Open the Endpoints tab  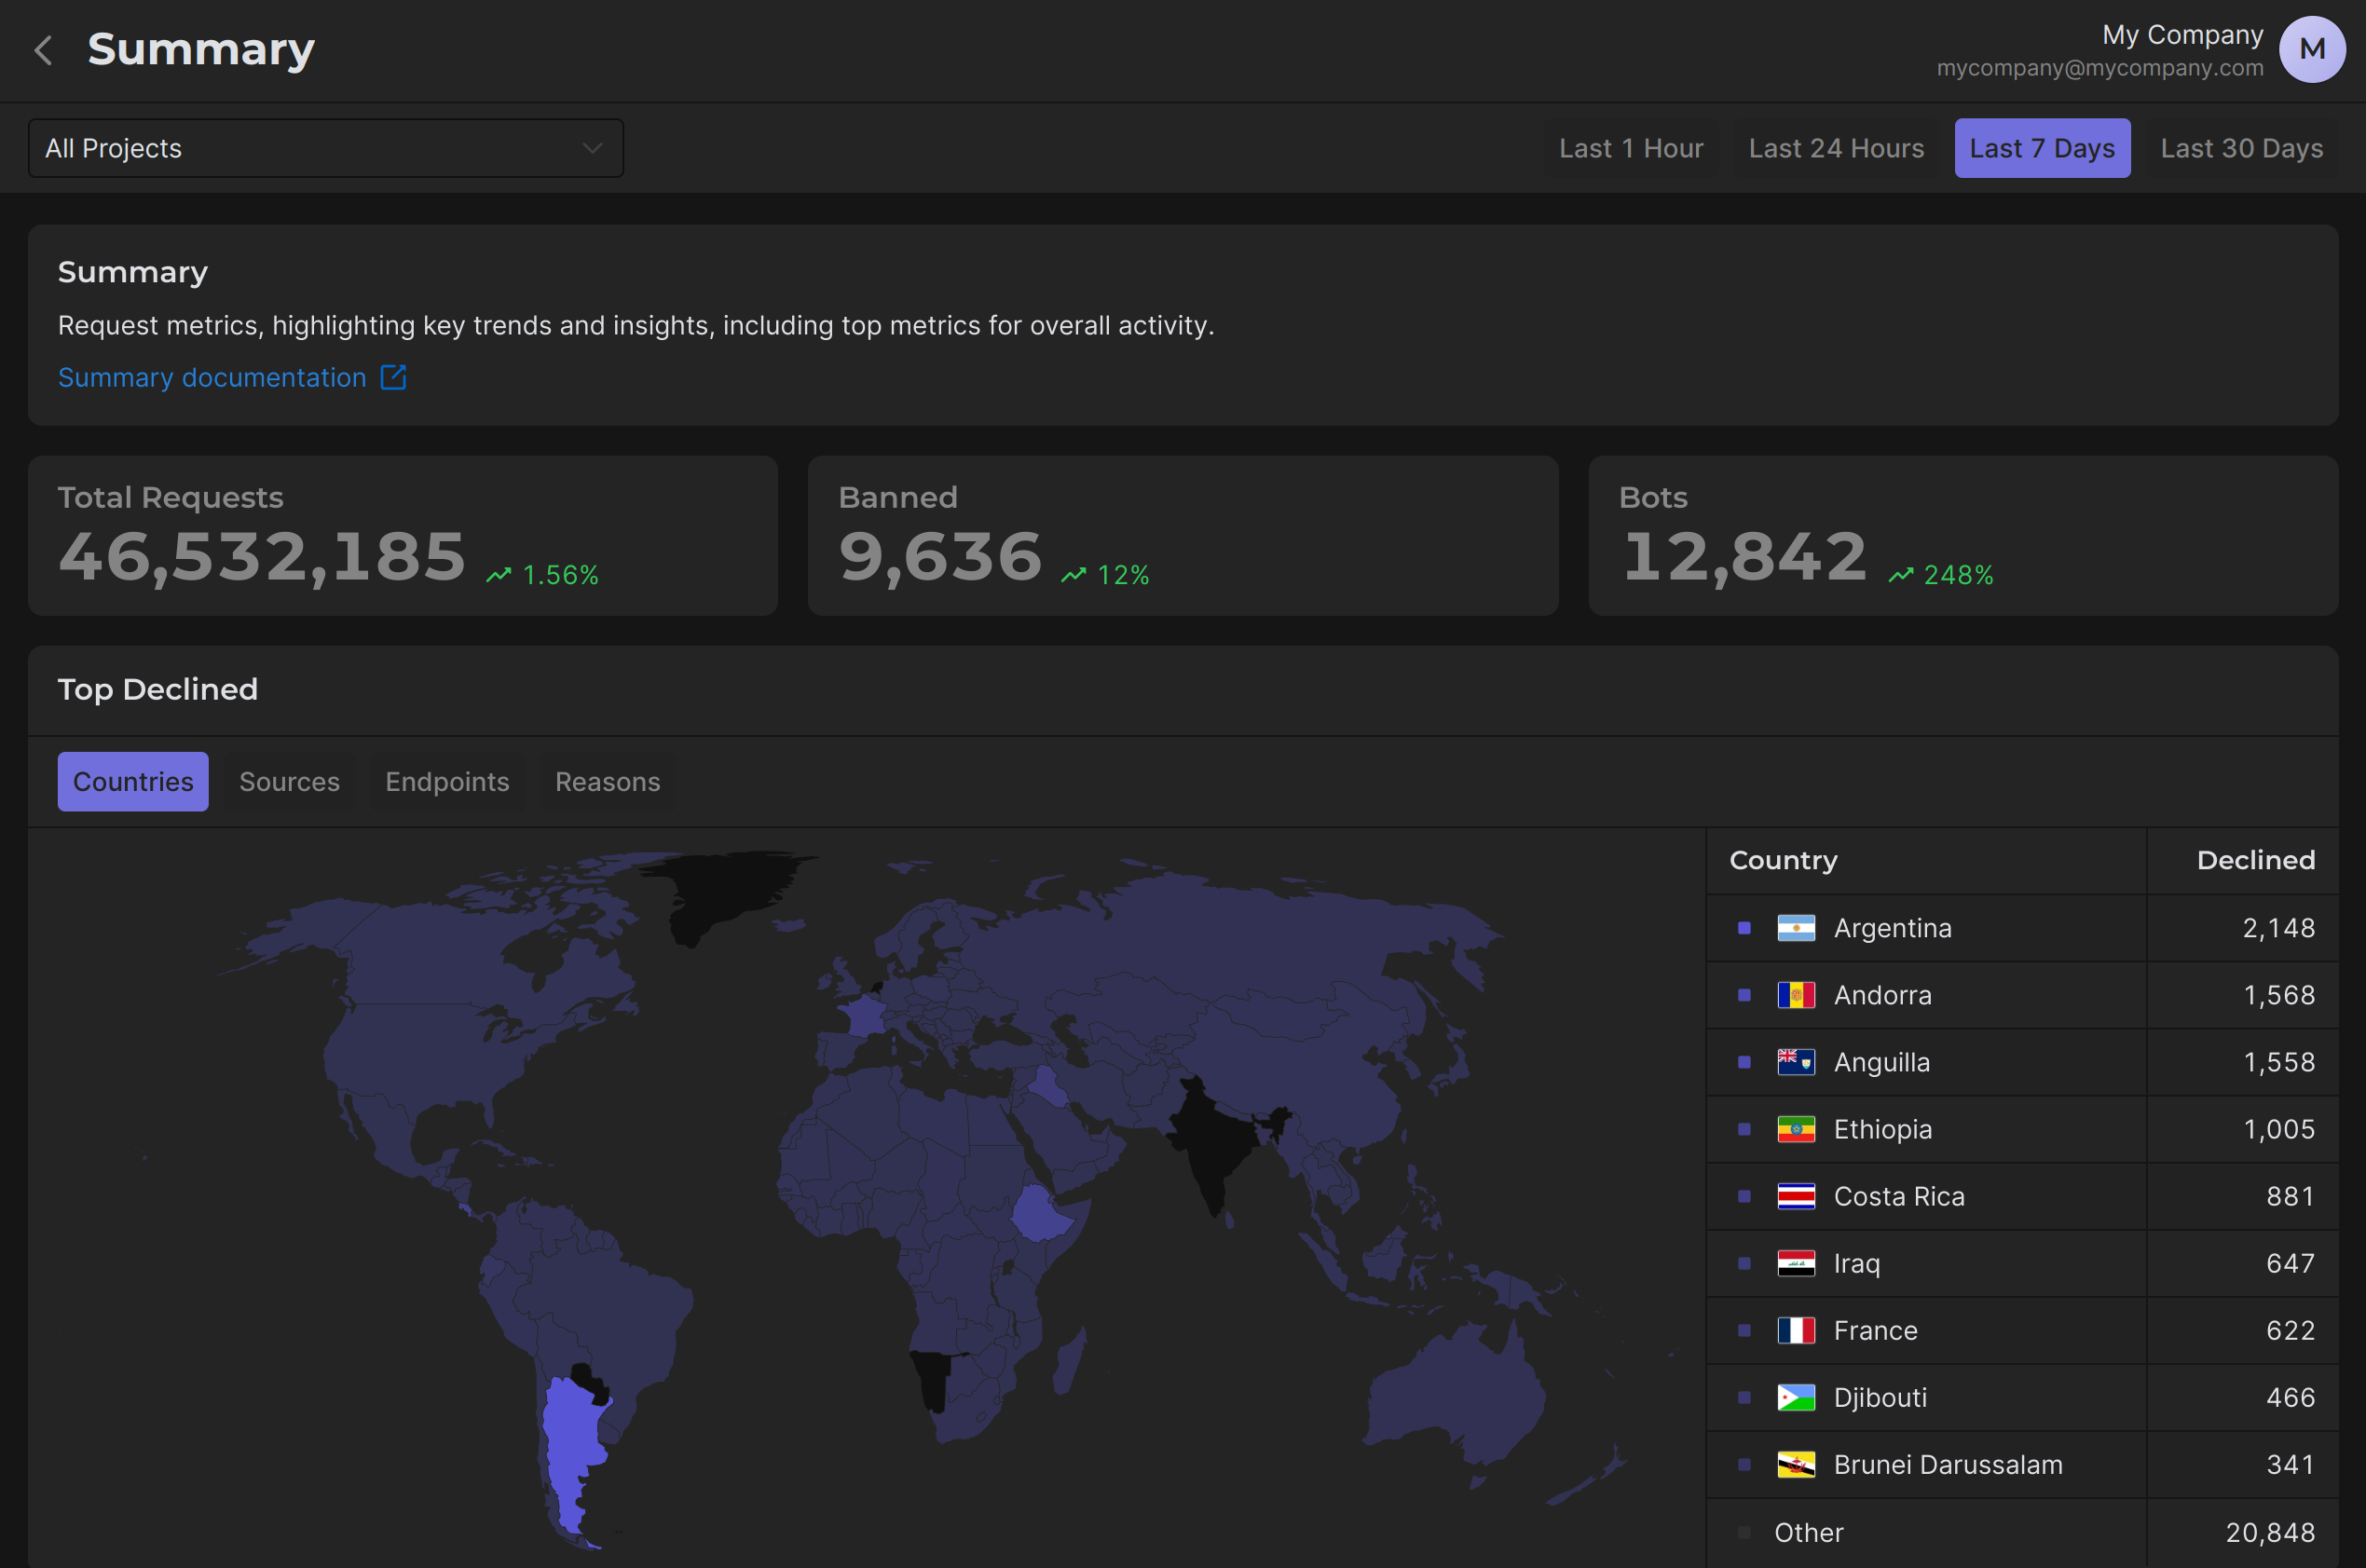point(447,781)
